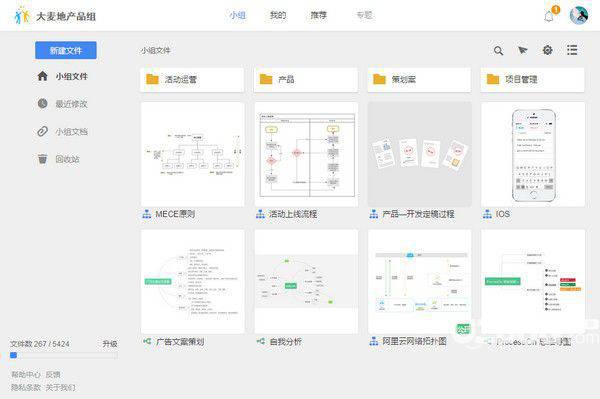
Task: Click the file count usage bar
Action: (64, 355)
